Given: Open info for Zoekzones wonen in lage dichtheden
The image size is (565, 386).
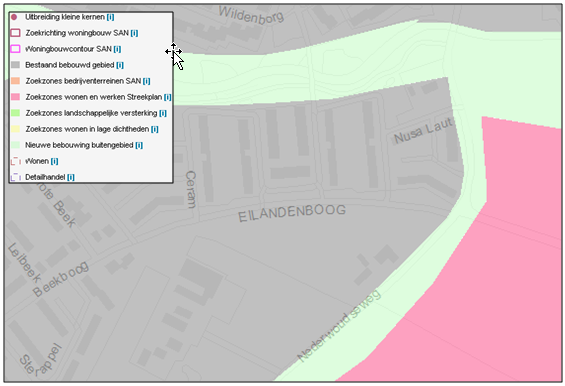Looking at the screenshot, I should [155, 129].
